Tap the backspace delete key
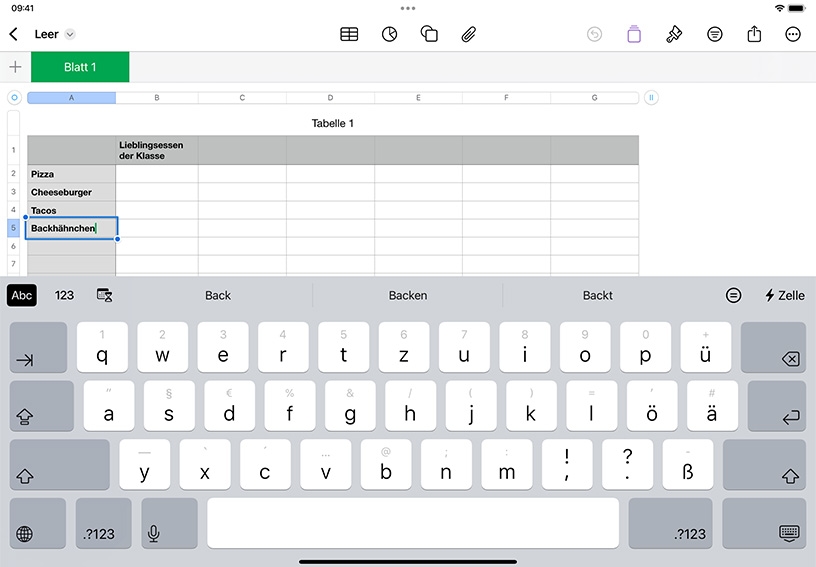This screenshot has width=816, height=567. [773, 347]
